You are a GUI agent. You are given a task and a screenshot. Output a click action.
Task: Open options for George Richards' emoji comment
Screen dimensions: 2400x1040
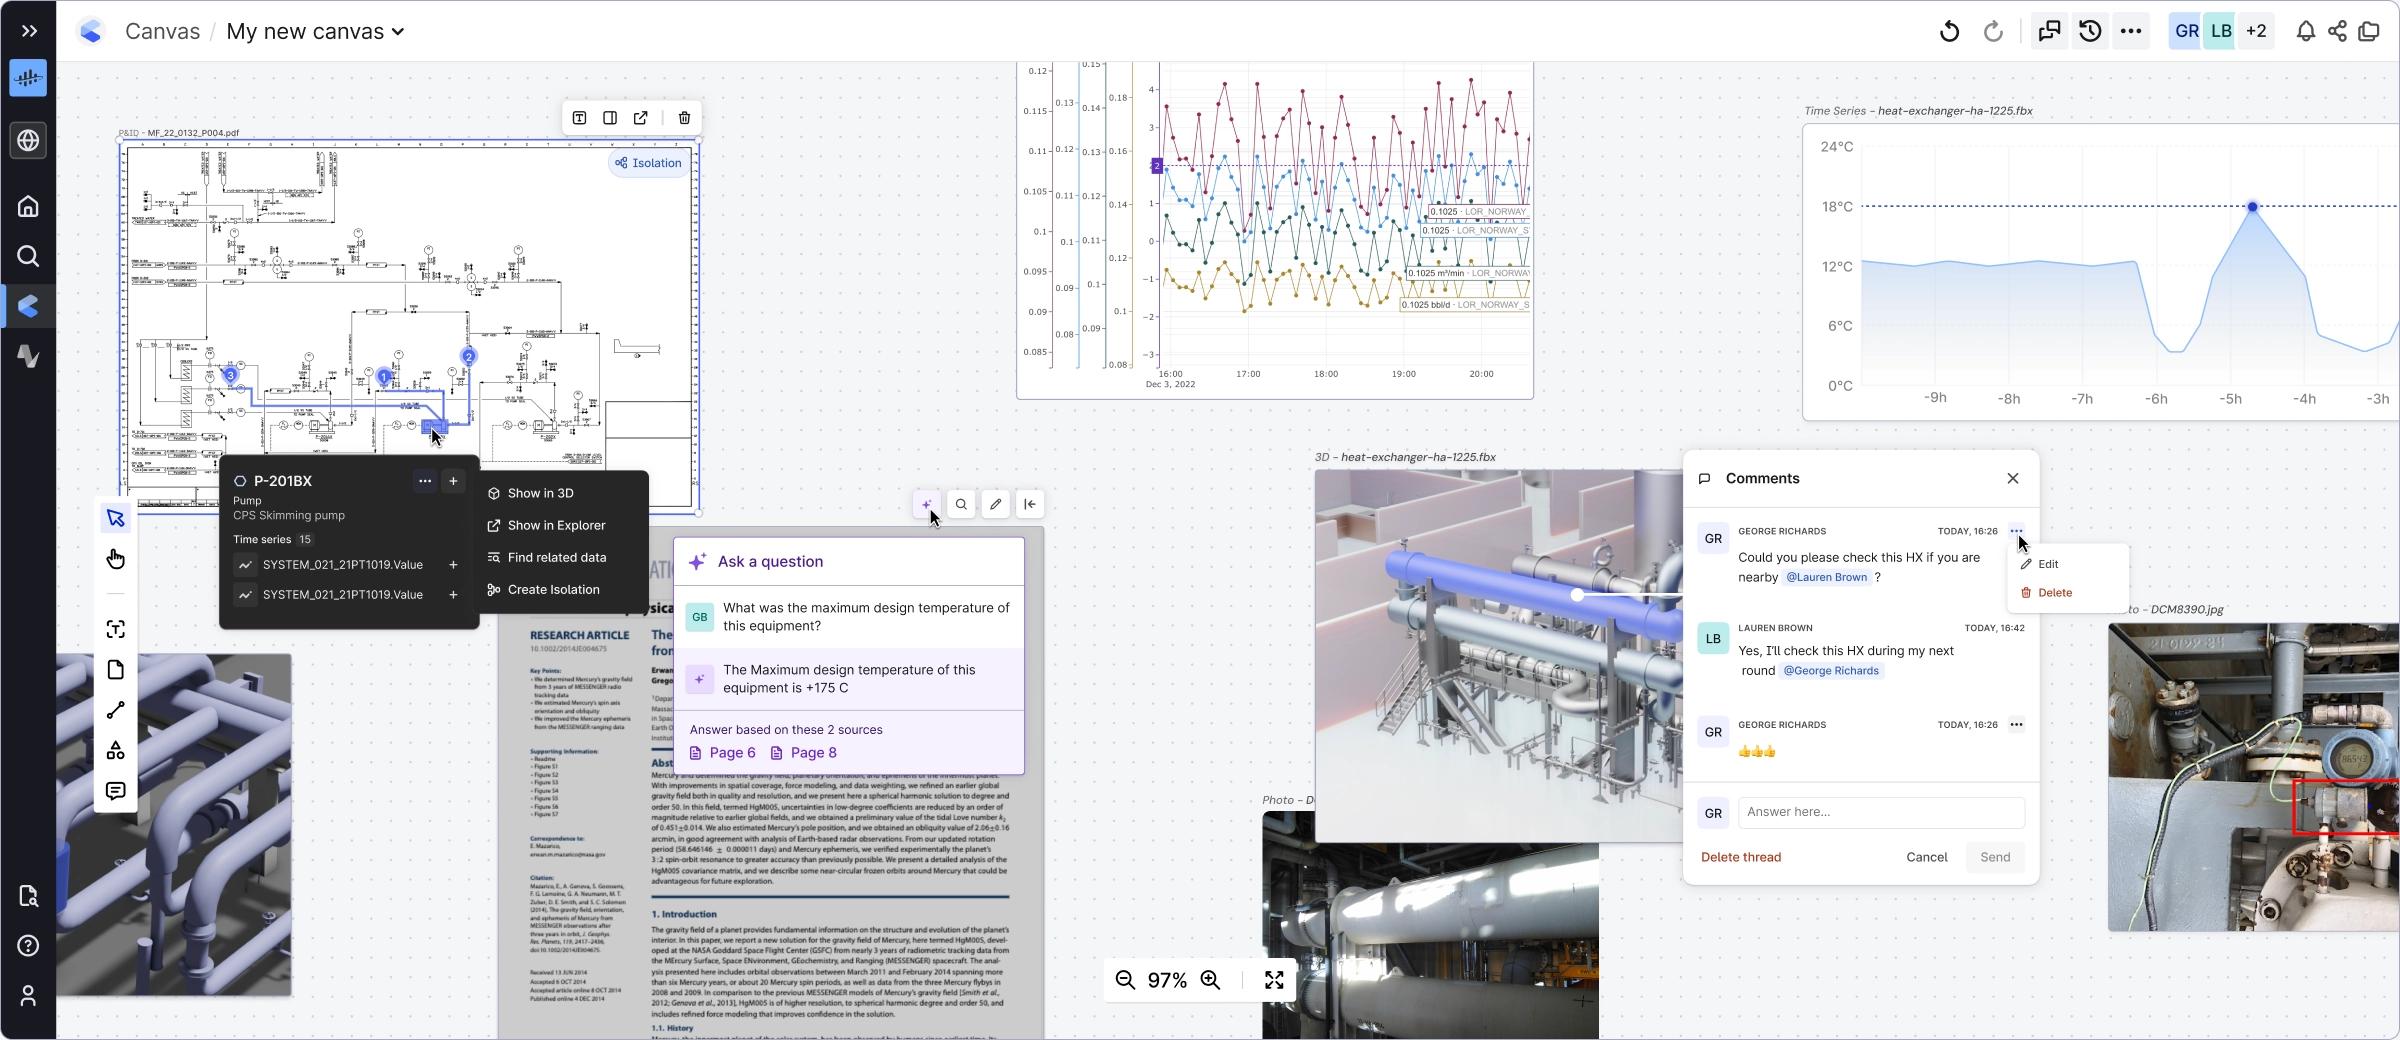[2016, 725]
